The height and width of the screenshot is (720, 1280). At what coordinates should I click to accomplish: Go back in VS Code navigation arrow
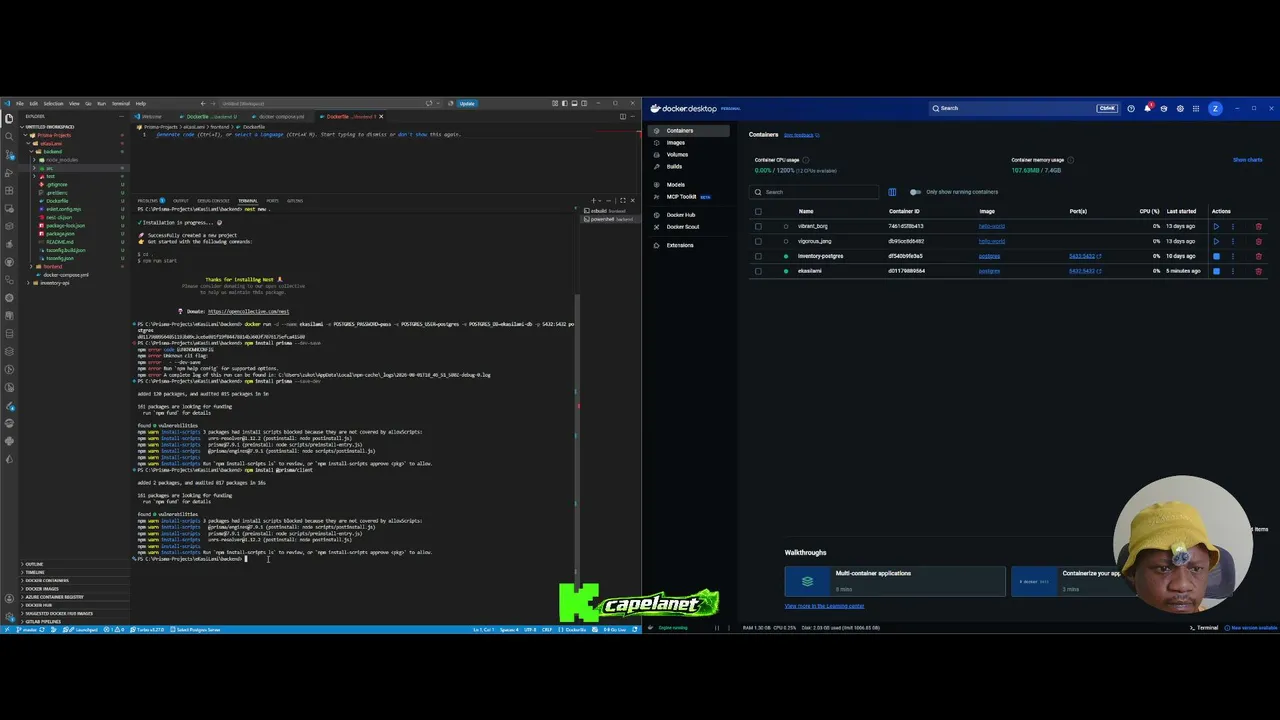click(203, 103)
